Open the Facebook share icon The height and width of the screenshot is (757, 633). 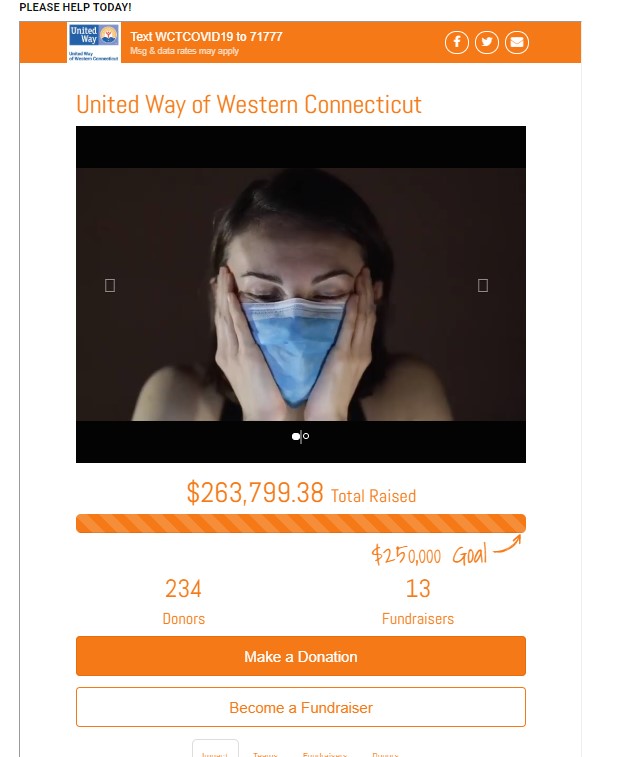click(x=456, y=42)
